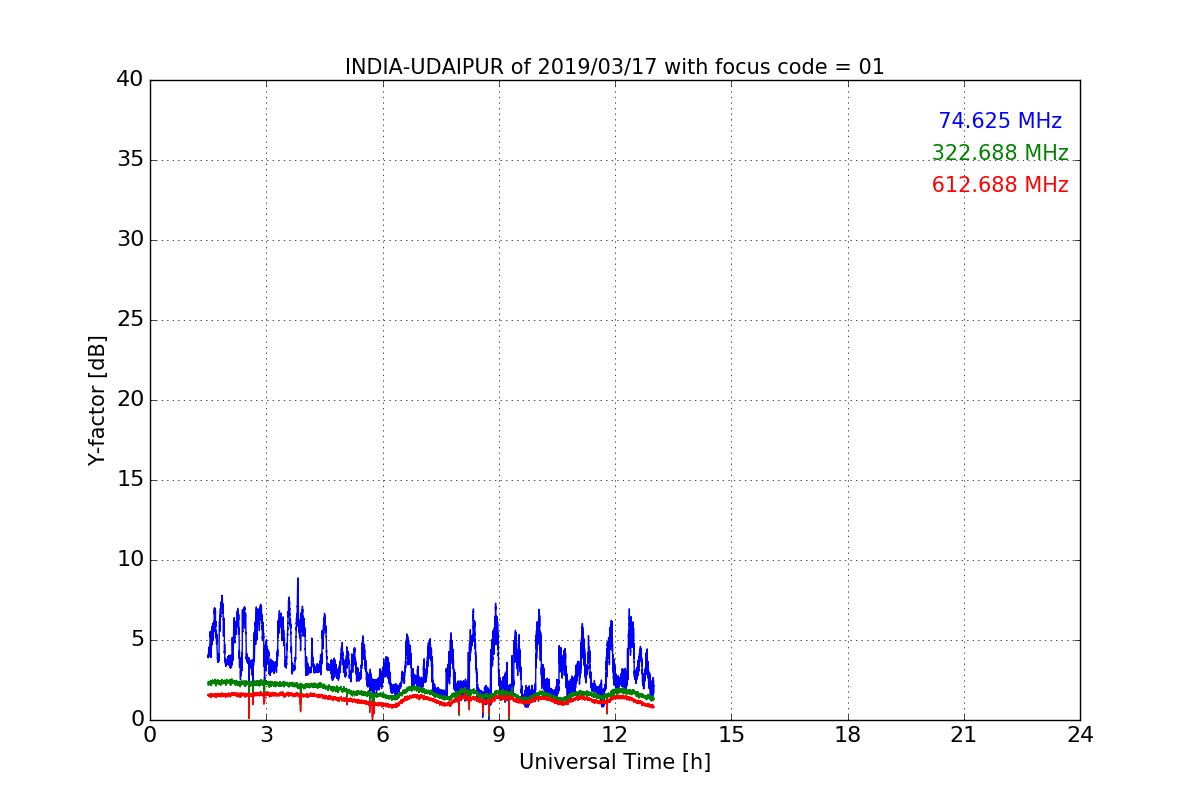This screenshot has width=1200, height=800.
Task: Click x-axis tick label 21
Action: click(x=964, y=735)
